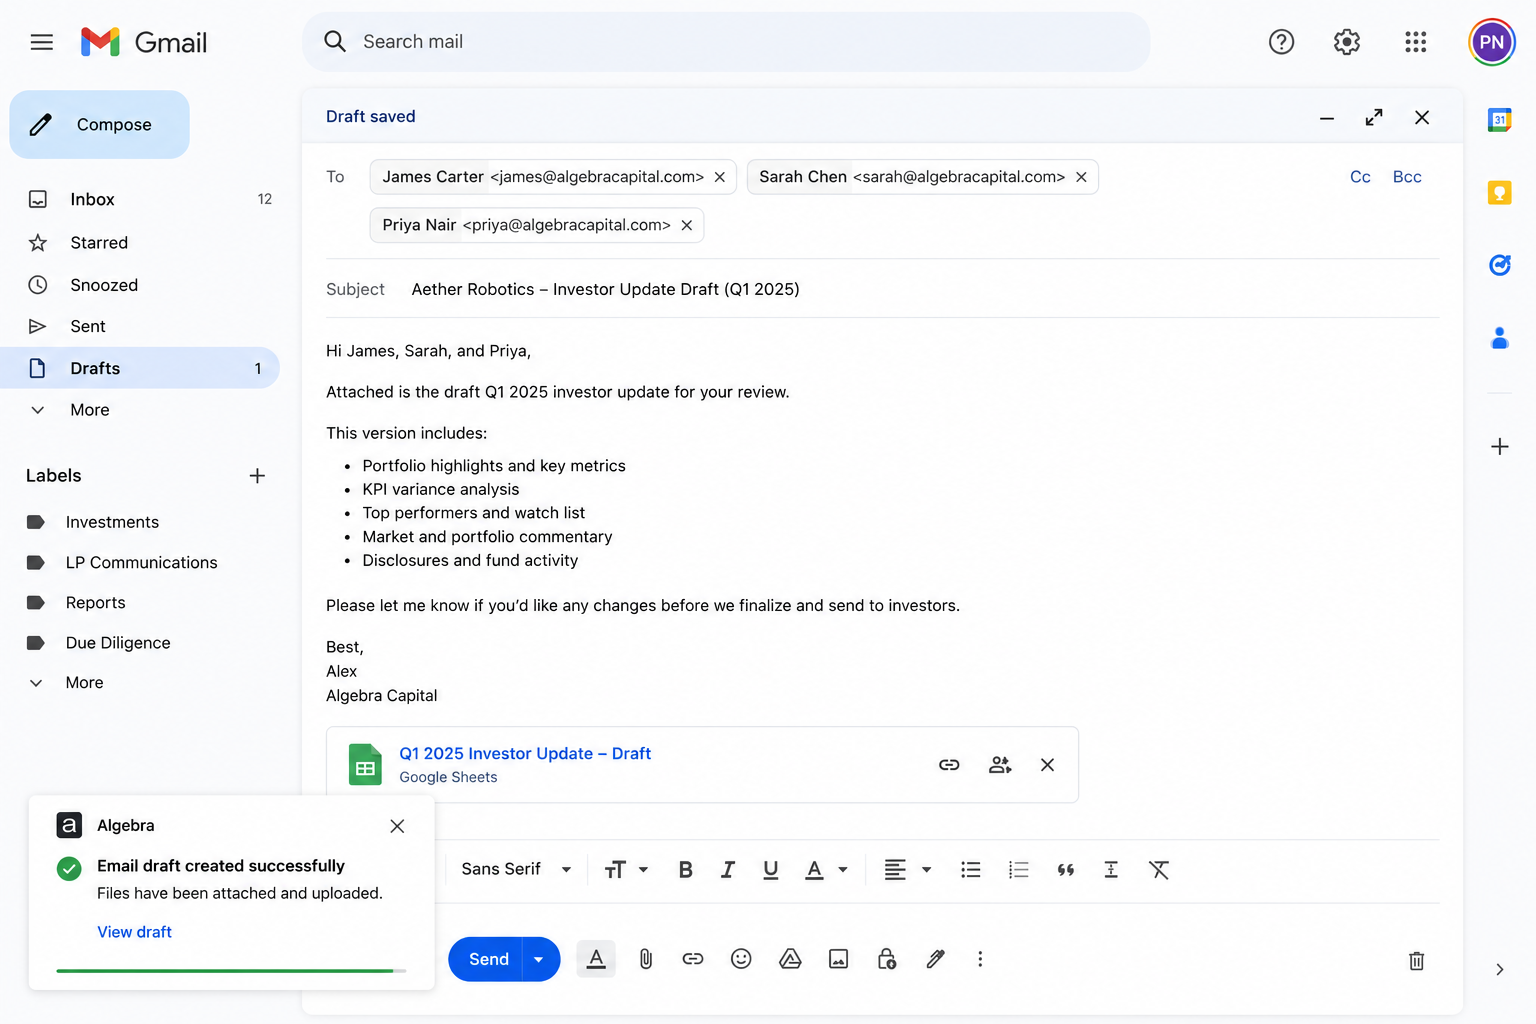
Task: Remove Priya Nair recipient
Action: pos(686,225)
